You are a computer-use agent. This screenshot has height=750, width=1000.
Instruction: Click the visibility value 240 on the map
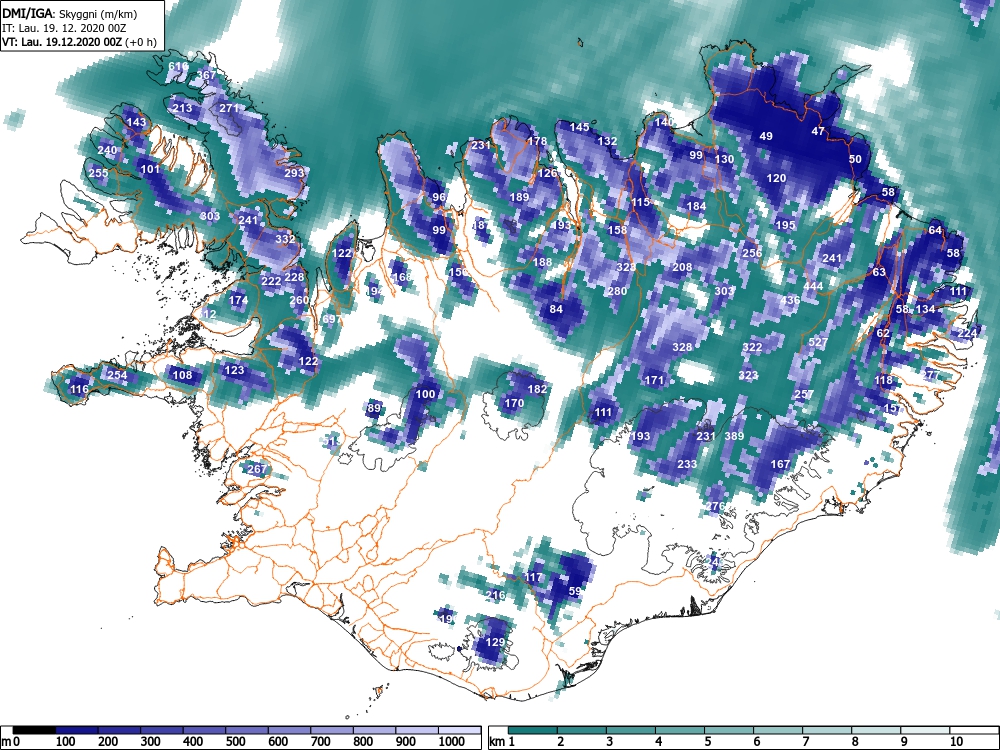click(x=107, y=151)
